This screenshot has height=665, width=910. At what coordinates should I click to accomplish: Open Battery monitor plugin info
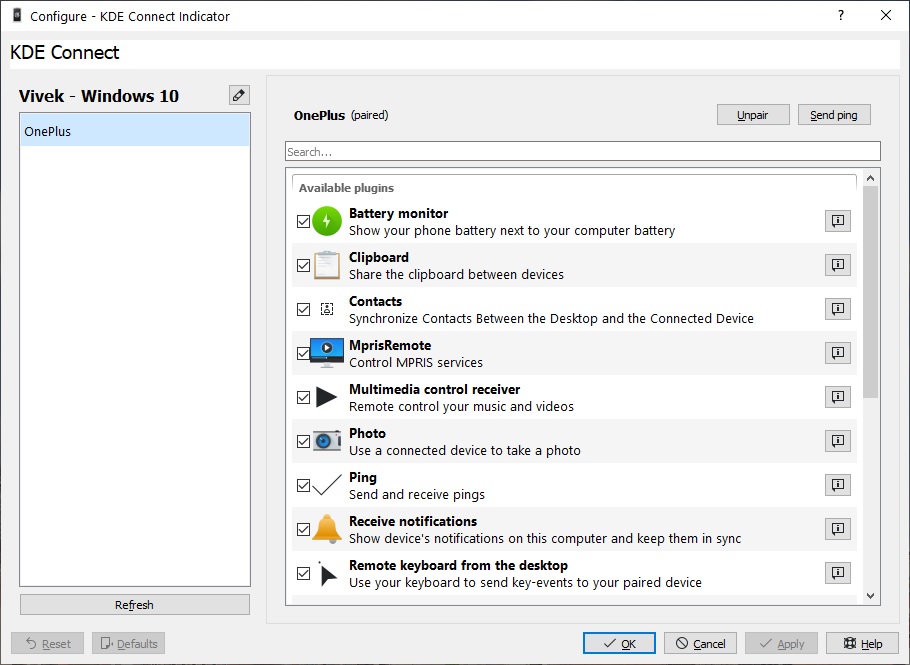[x=837, y=221]
